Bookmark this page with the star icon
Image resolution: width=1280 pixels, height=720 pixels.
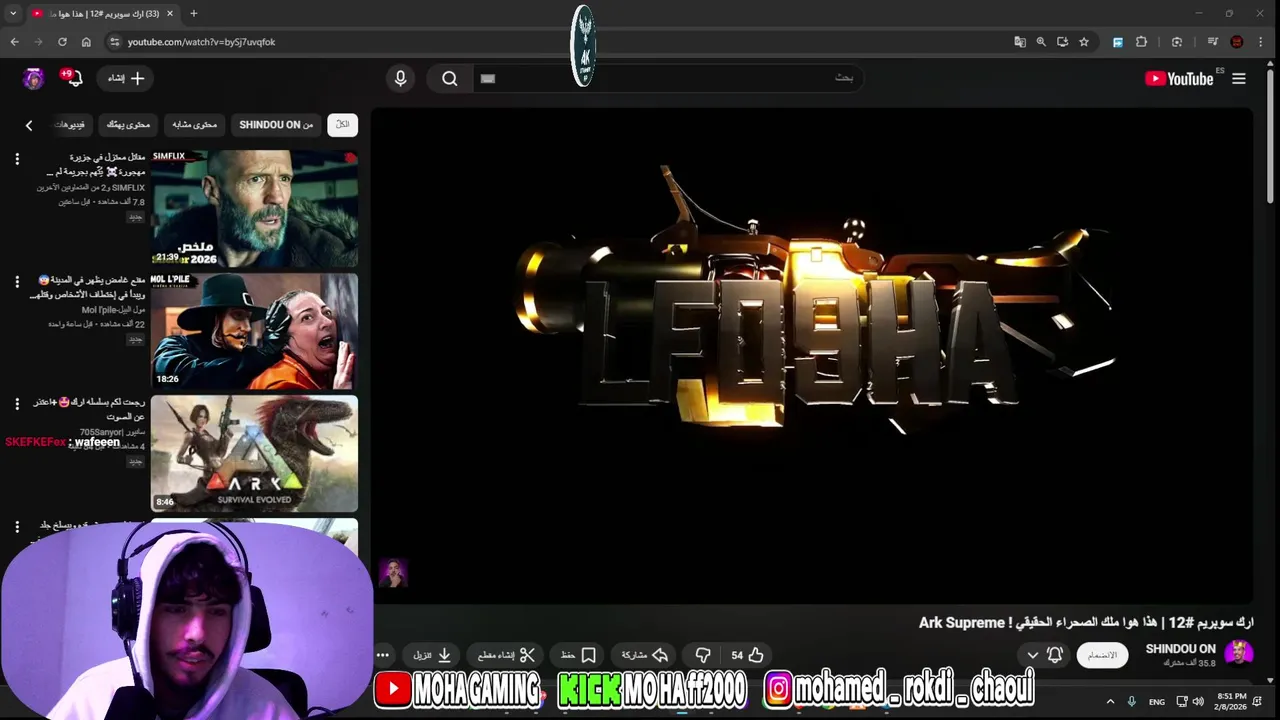pyautogui.click(x=1084, y=42)
